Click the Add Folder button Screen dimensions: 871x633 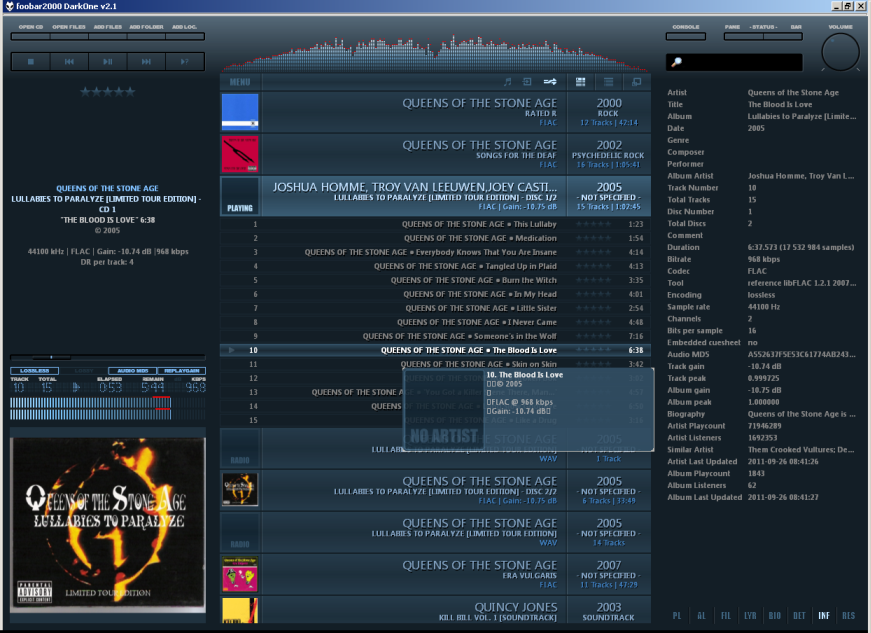coord(147,36)
